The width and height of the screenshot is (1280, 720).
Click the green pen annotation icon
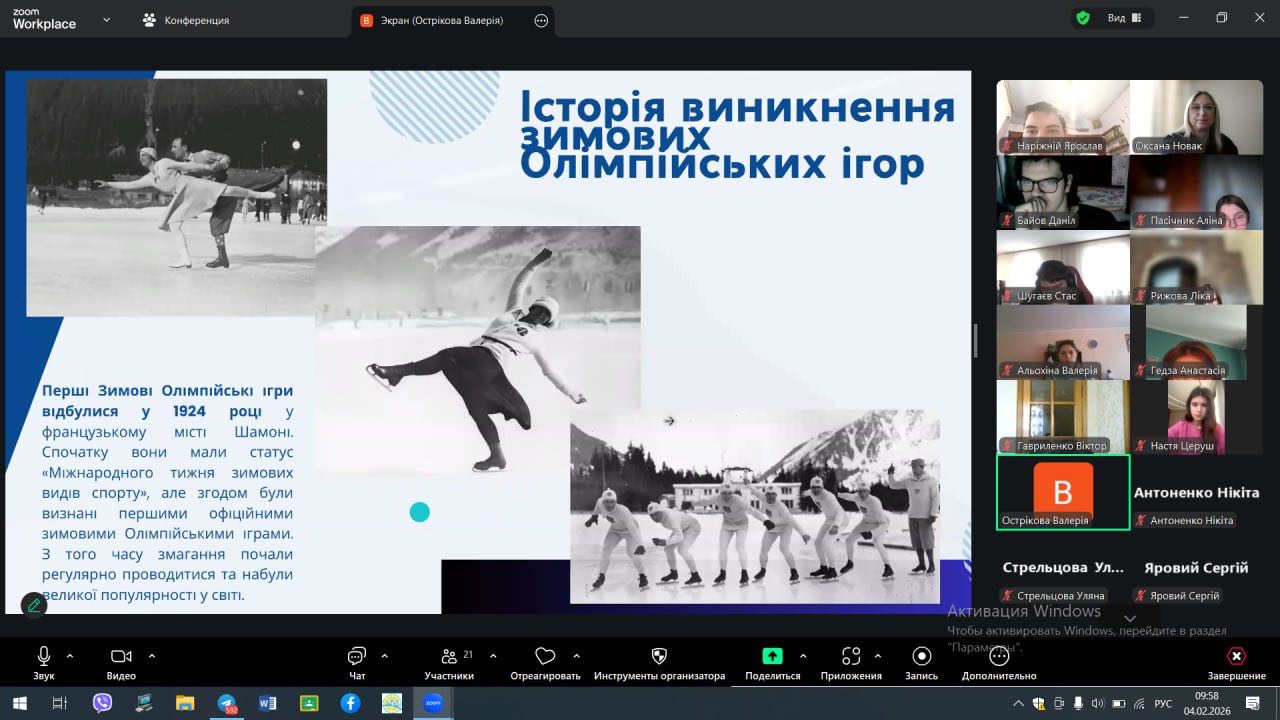click(34, 604)
